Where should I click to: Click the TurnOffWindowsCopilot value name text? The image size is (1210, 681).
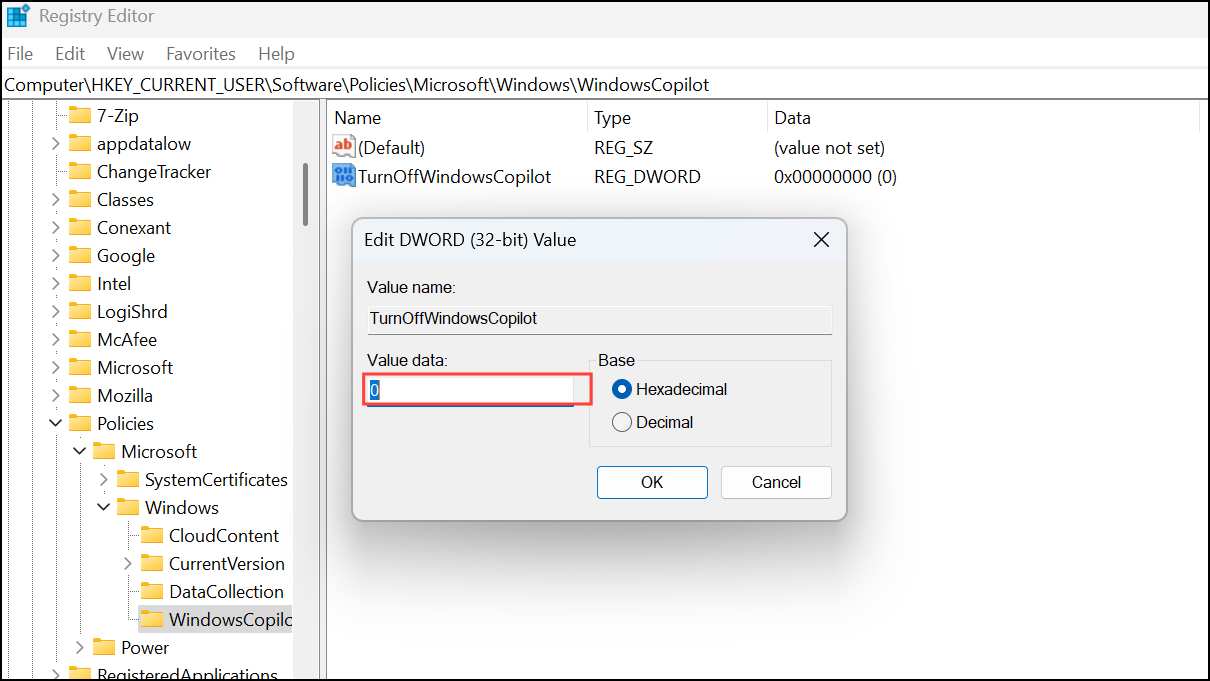pos(455,176)
